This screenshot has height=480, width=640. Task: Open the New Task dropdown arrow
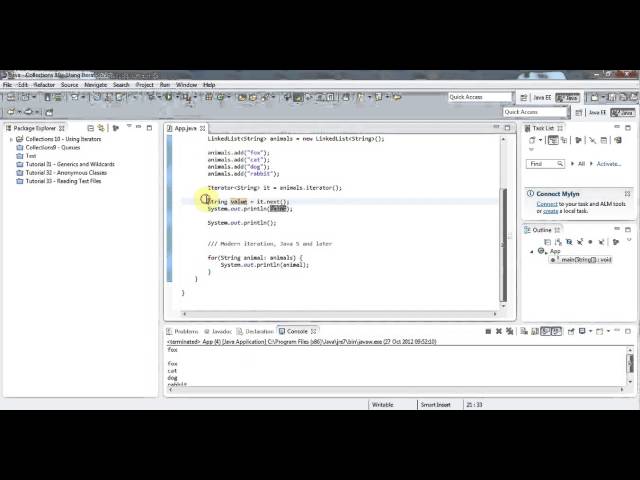tap(540, 140)
